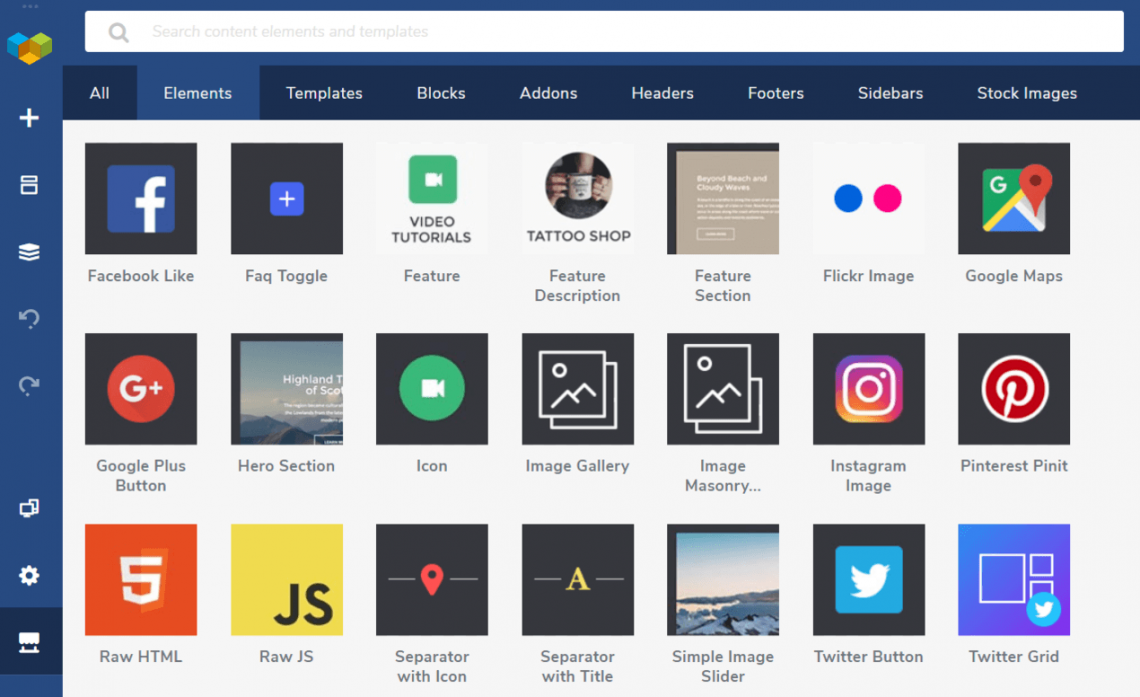
Task: Click the search magnifier icon
Action: pyautogui.click(x=117, y=31)
